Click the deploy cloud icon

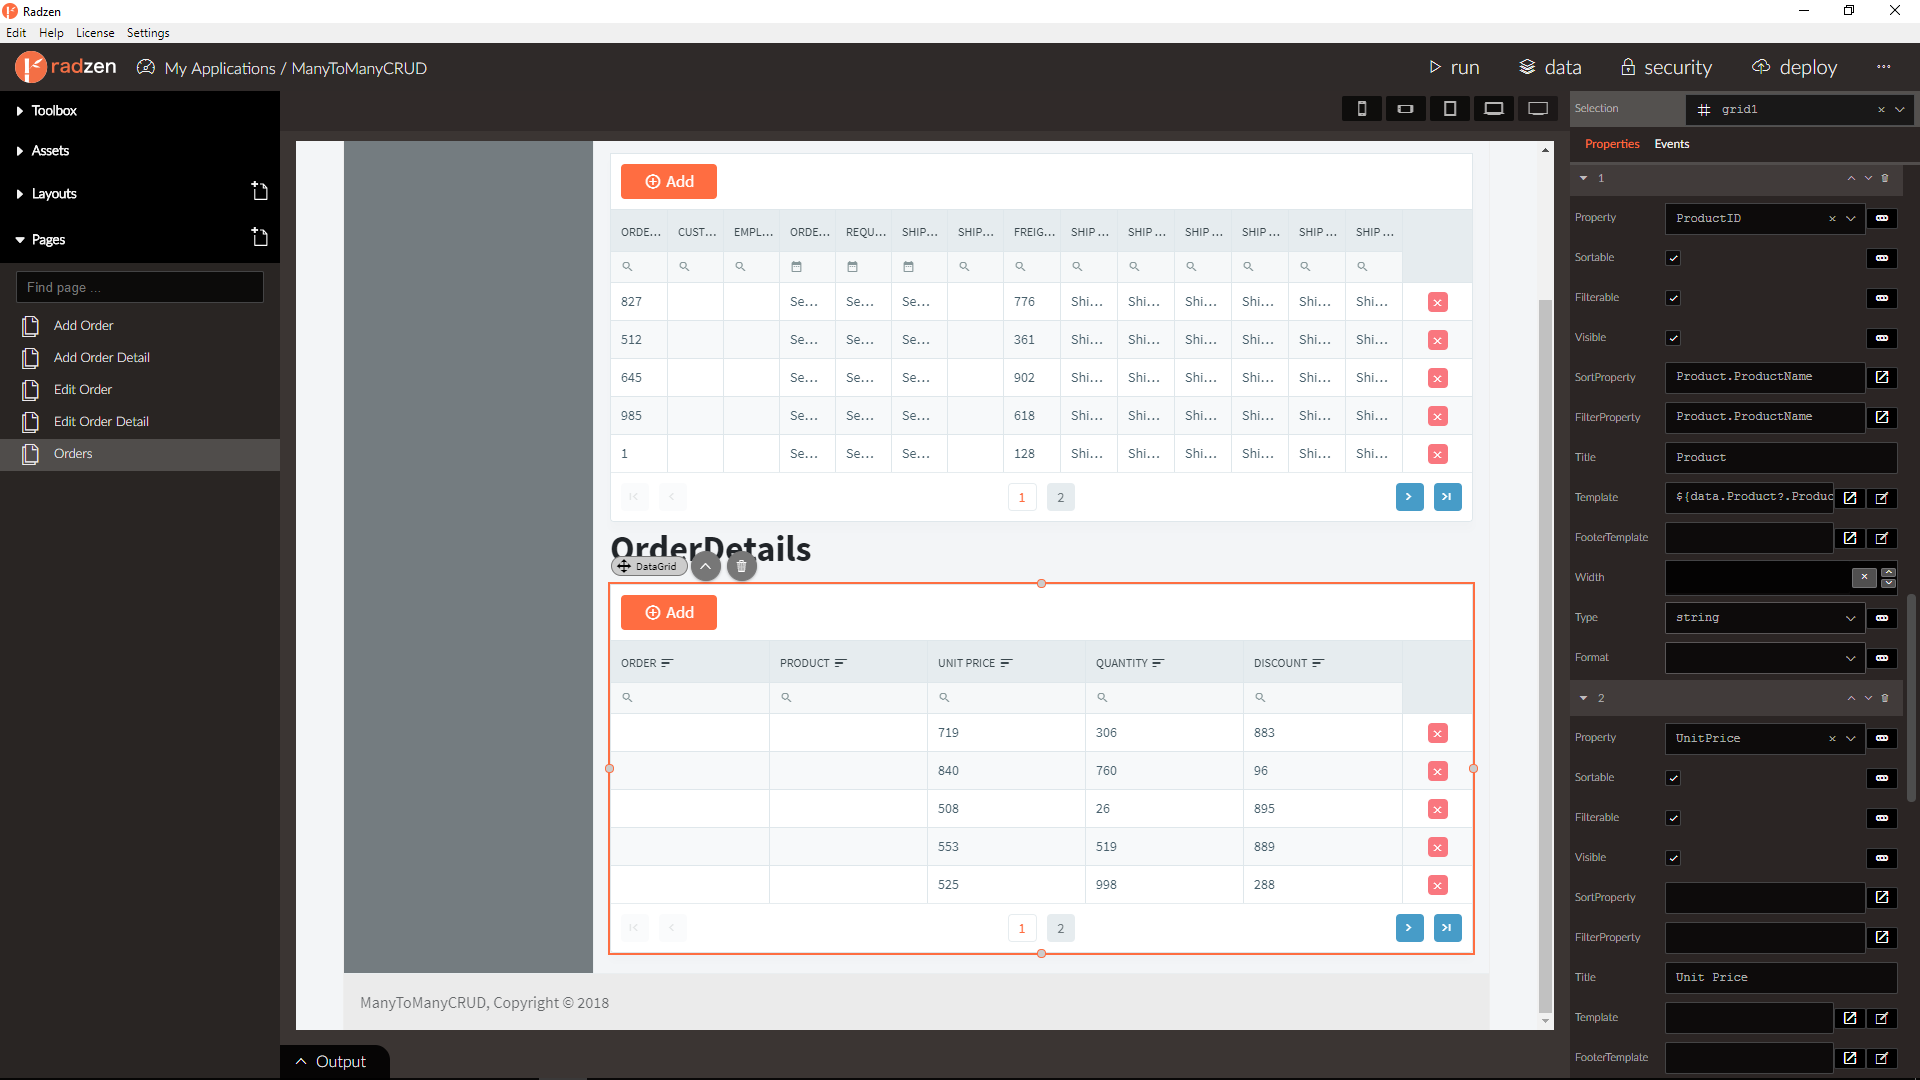coord(1761,67)
